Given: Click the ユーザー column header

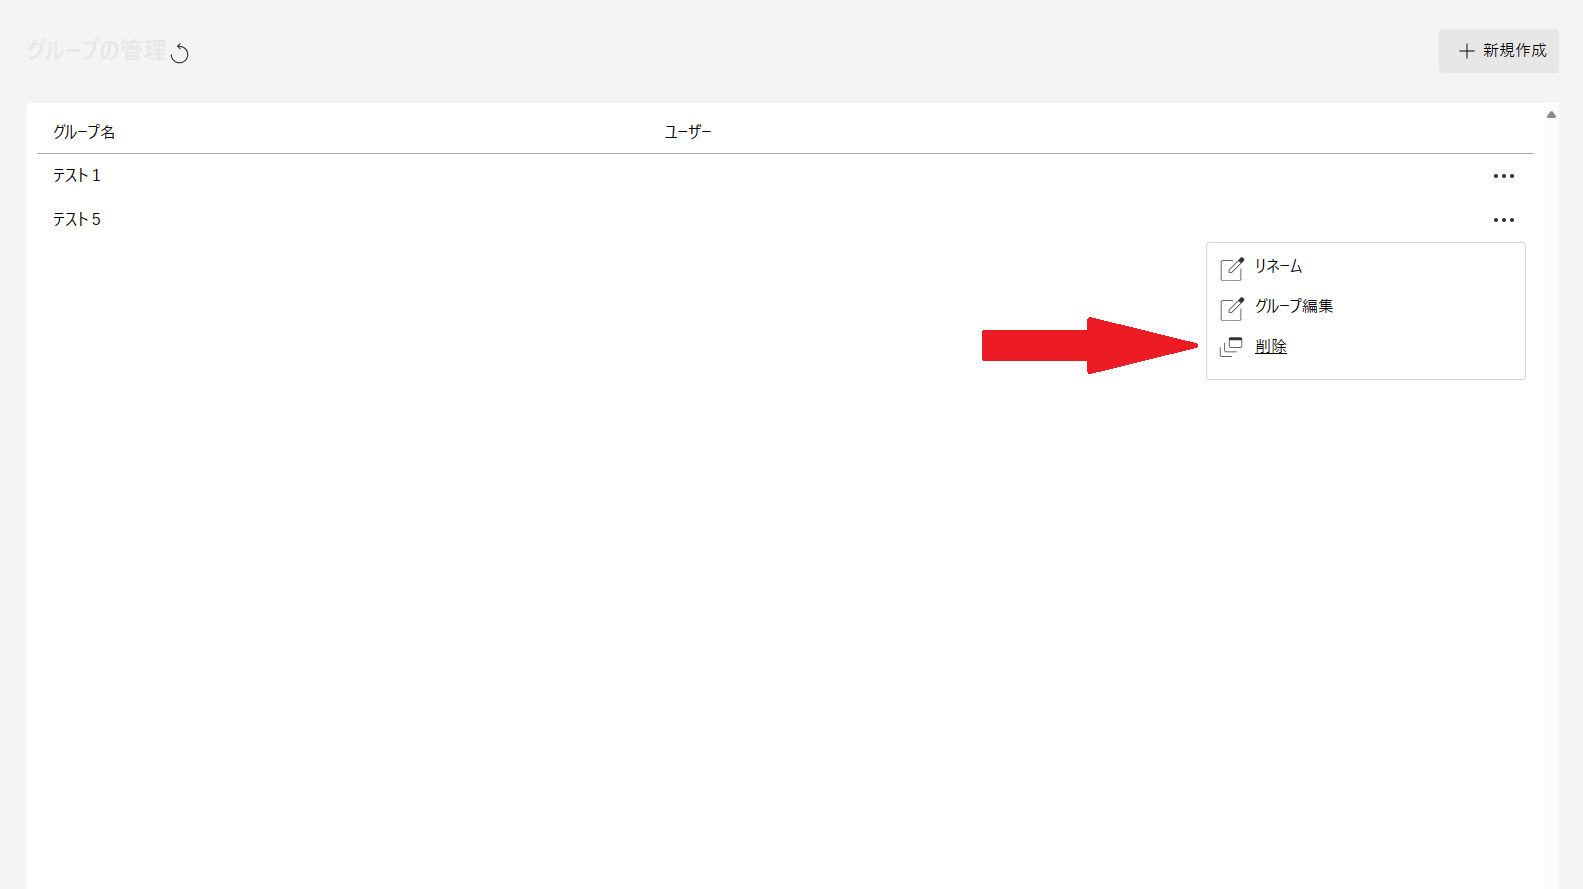Looking at the screenshot, I should [688, 132].
